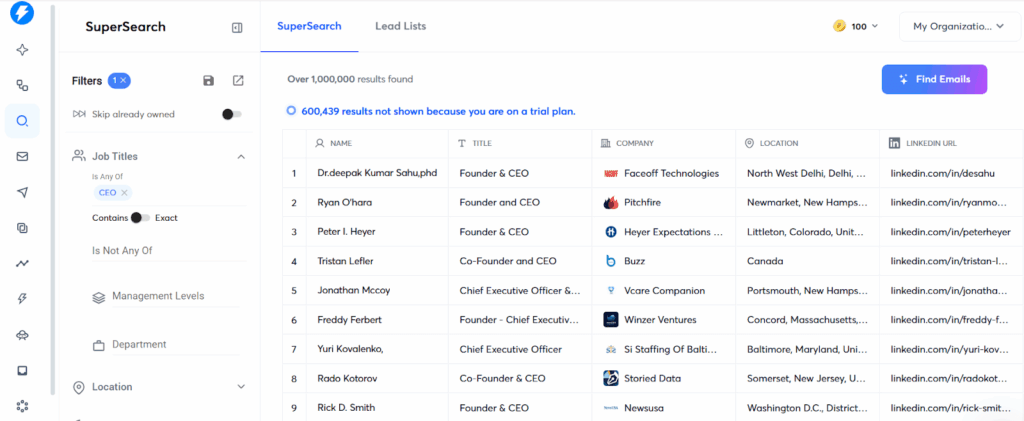1024x421 pixels.
Task: Click the lightning bolt logo icon
Action: pos(21,14)
